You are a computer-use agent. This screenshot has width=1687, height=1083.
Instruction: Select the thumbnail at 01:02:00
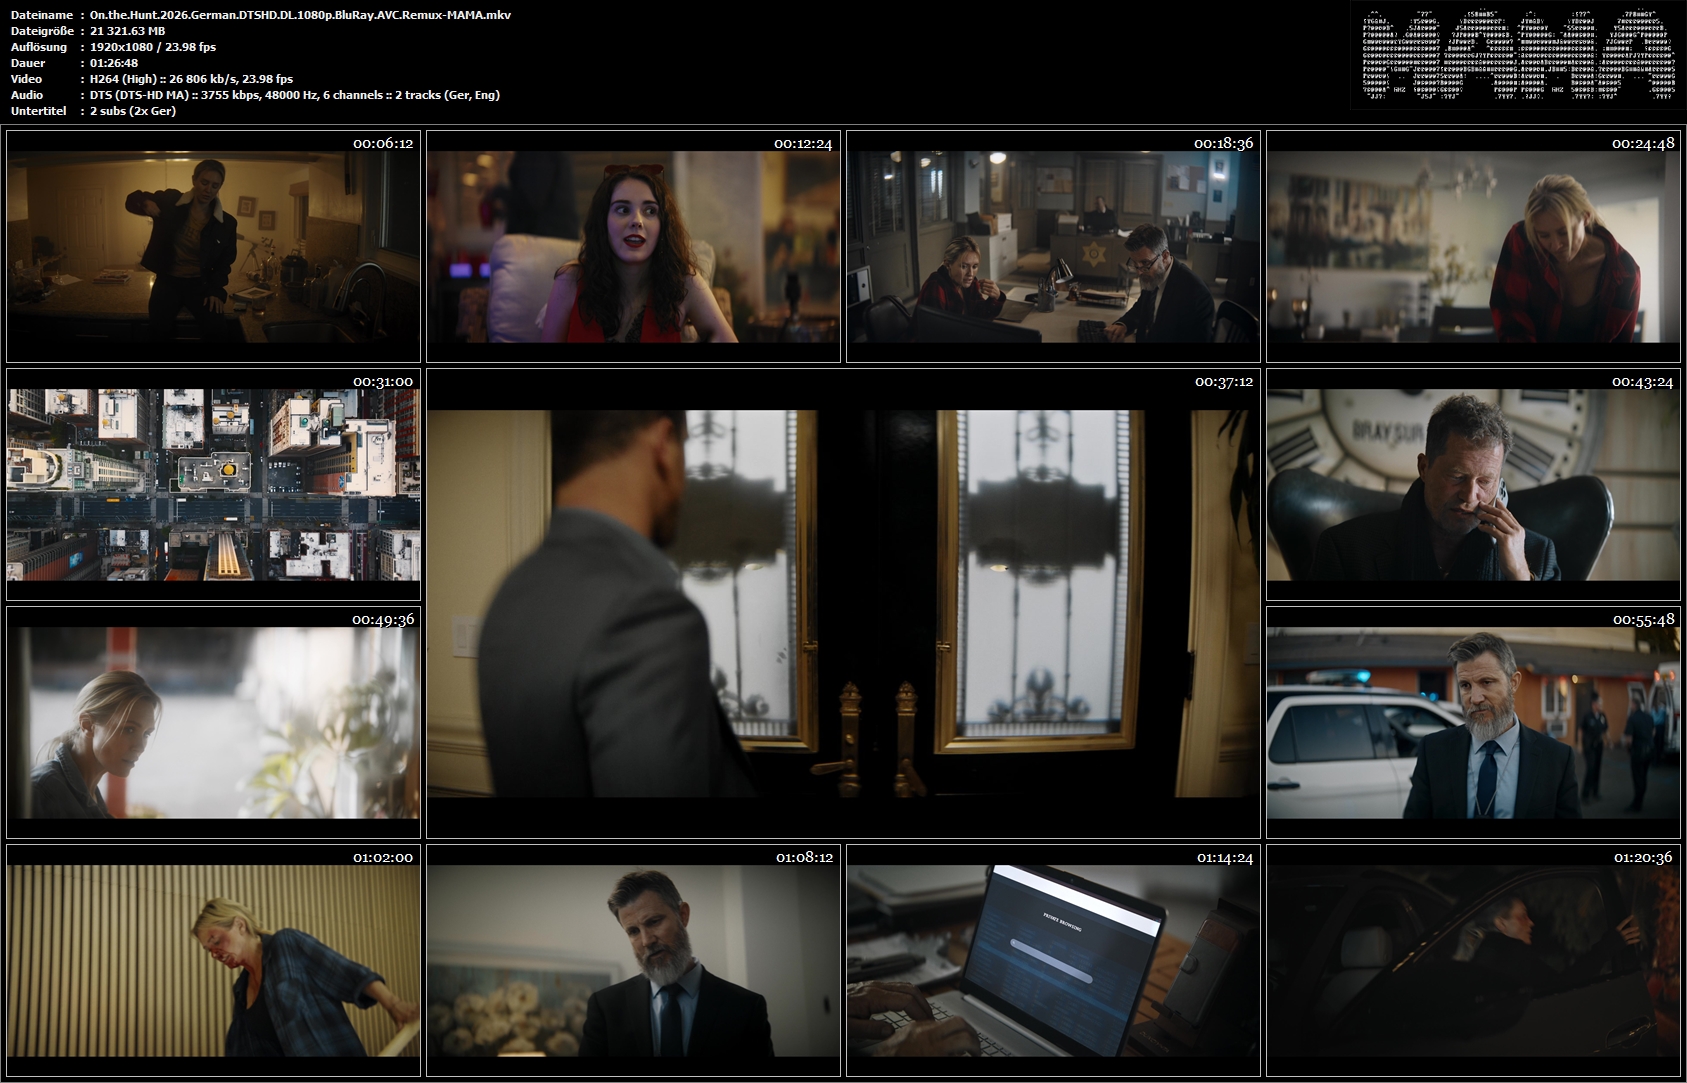213,960
